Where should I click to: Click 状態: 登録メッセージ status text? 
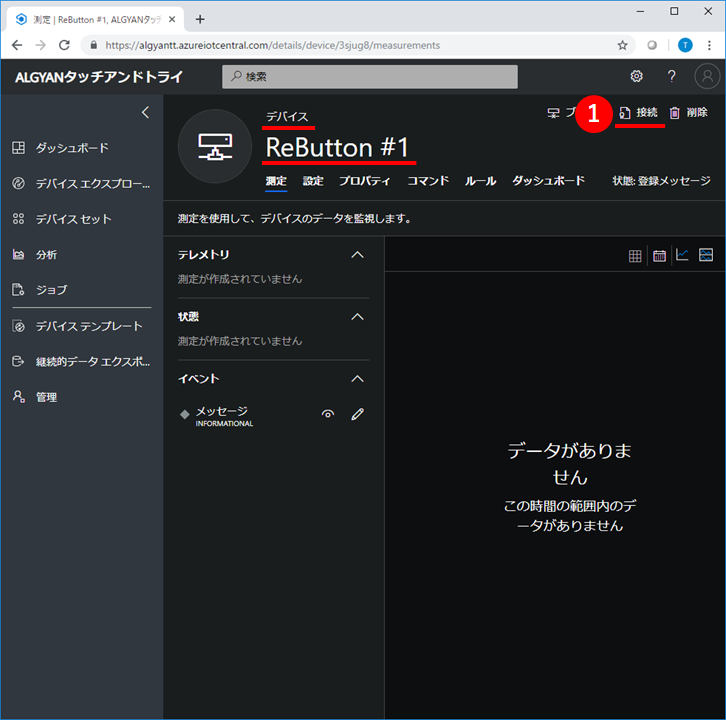click(662, 181)
